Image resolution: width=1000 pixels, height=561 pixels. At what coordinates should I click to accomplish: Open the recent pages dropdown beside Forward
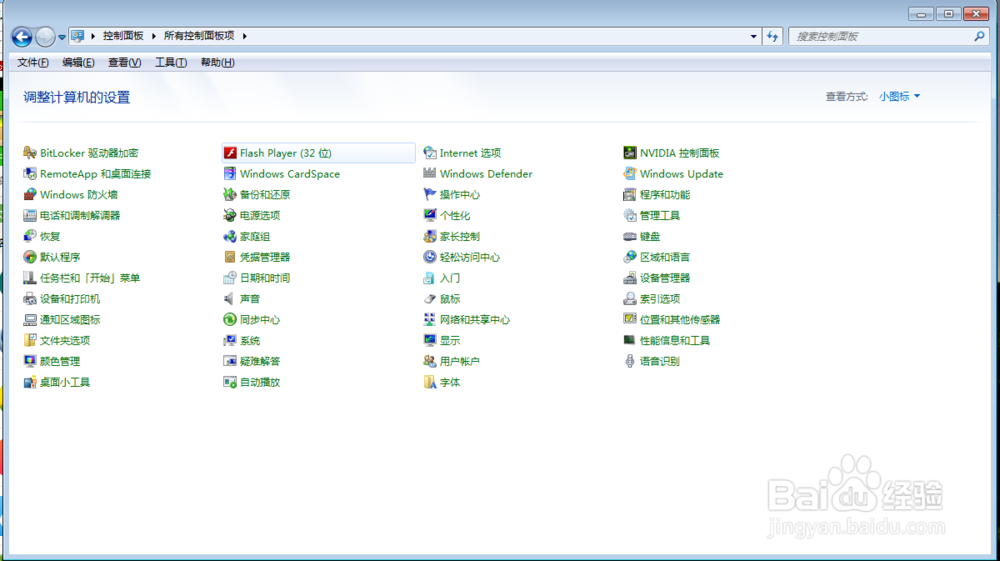[62, 37]
